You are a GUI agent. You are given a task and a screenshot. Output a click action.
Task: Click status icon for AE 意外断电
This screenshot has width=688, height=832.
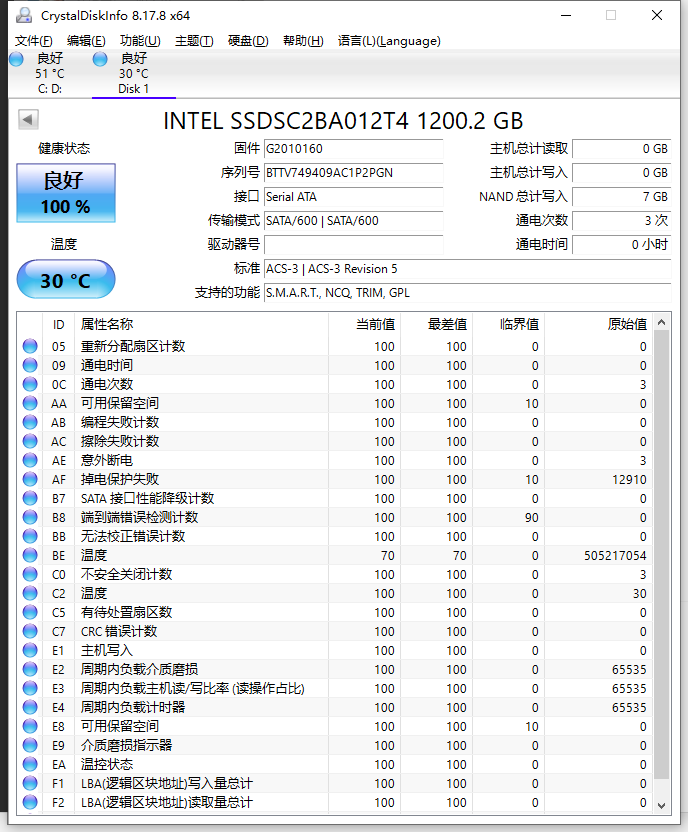pos(30,461)
